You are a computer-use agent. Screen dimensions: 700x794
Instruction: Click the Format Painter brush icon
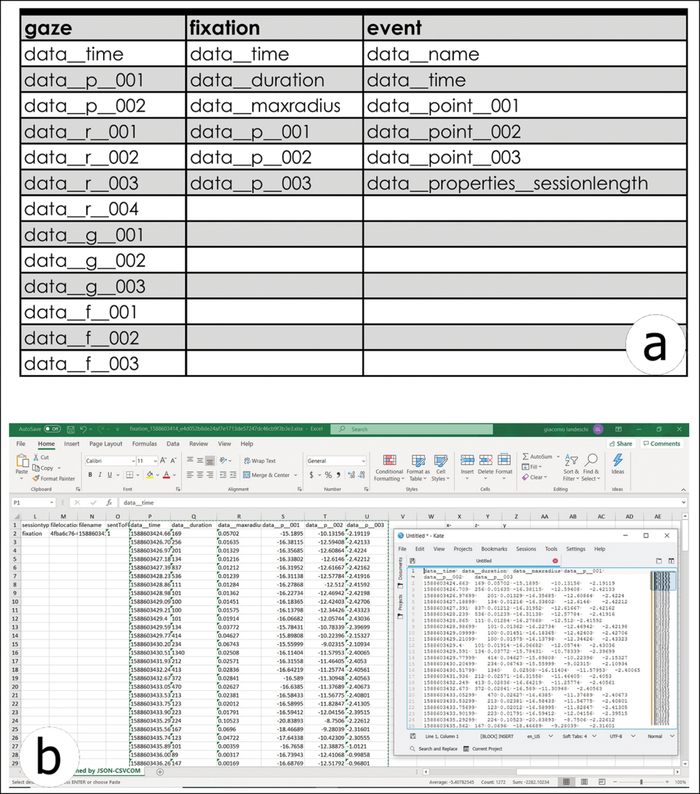click(36, 478)
